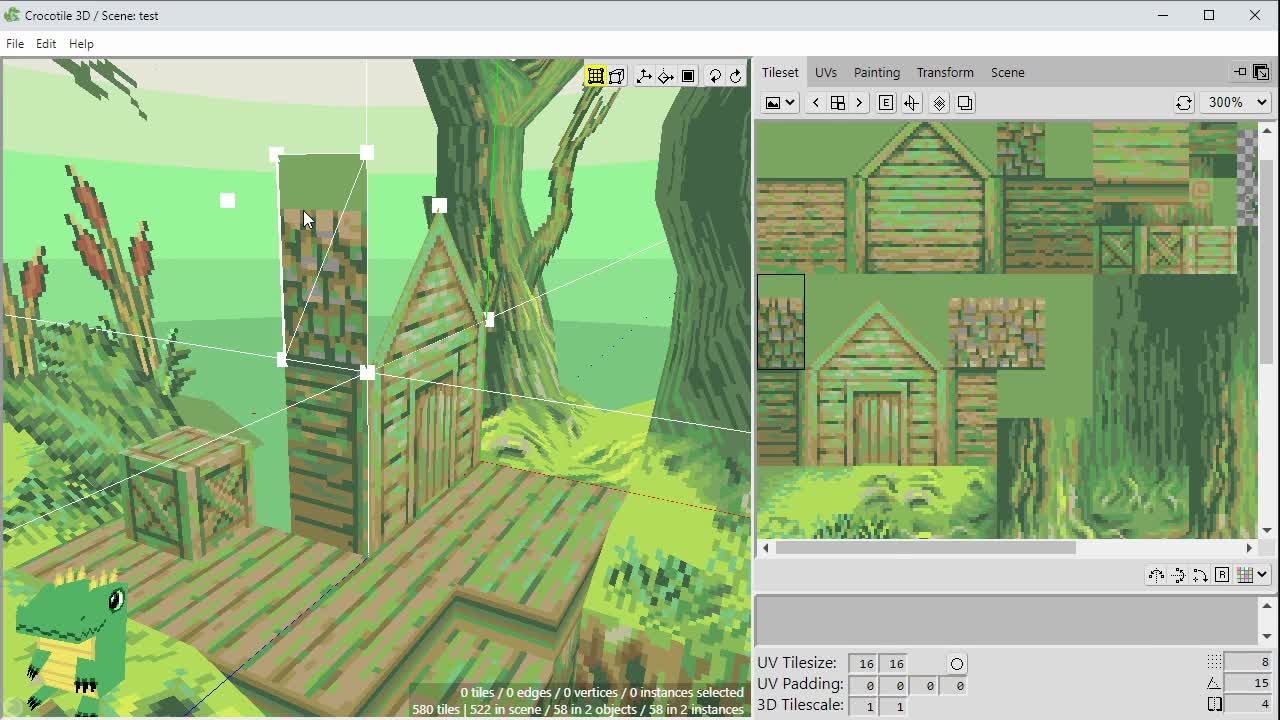Click the crosshair icon in tileset toolbar
Image resolution: width=1280 pixels, height=720 pixels.
[x=911, y=103]
